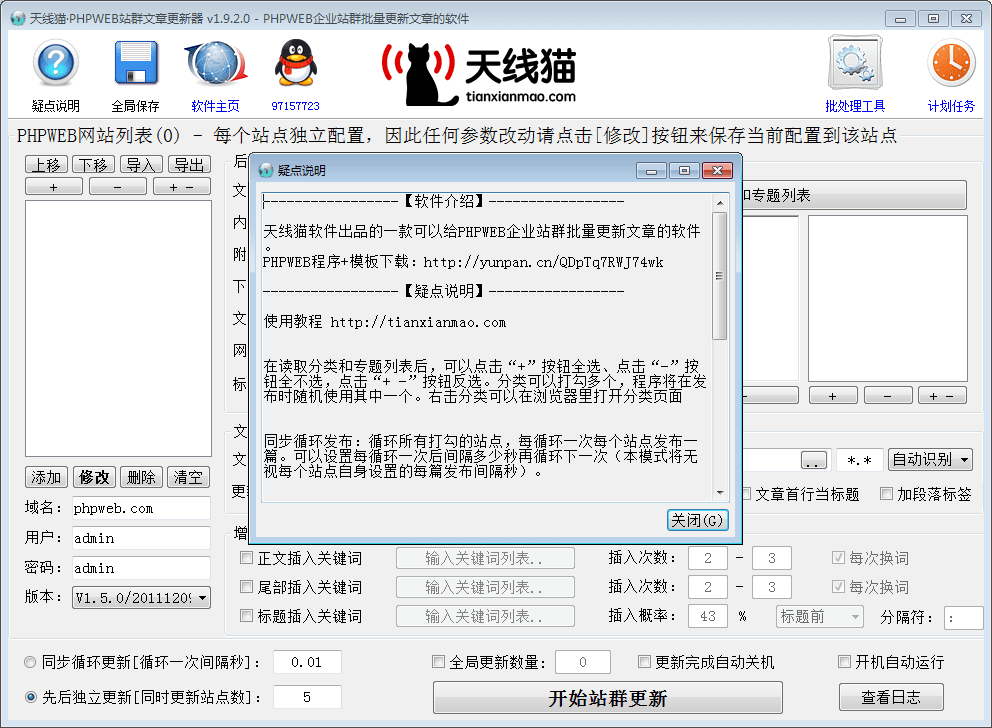Enable 正文插入关键词 checkbox
992x728 pixels.
246,558
